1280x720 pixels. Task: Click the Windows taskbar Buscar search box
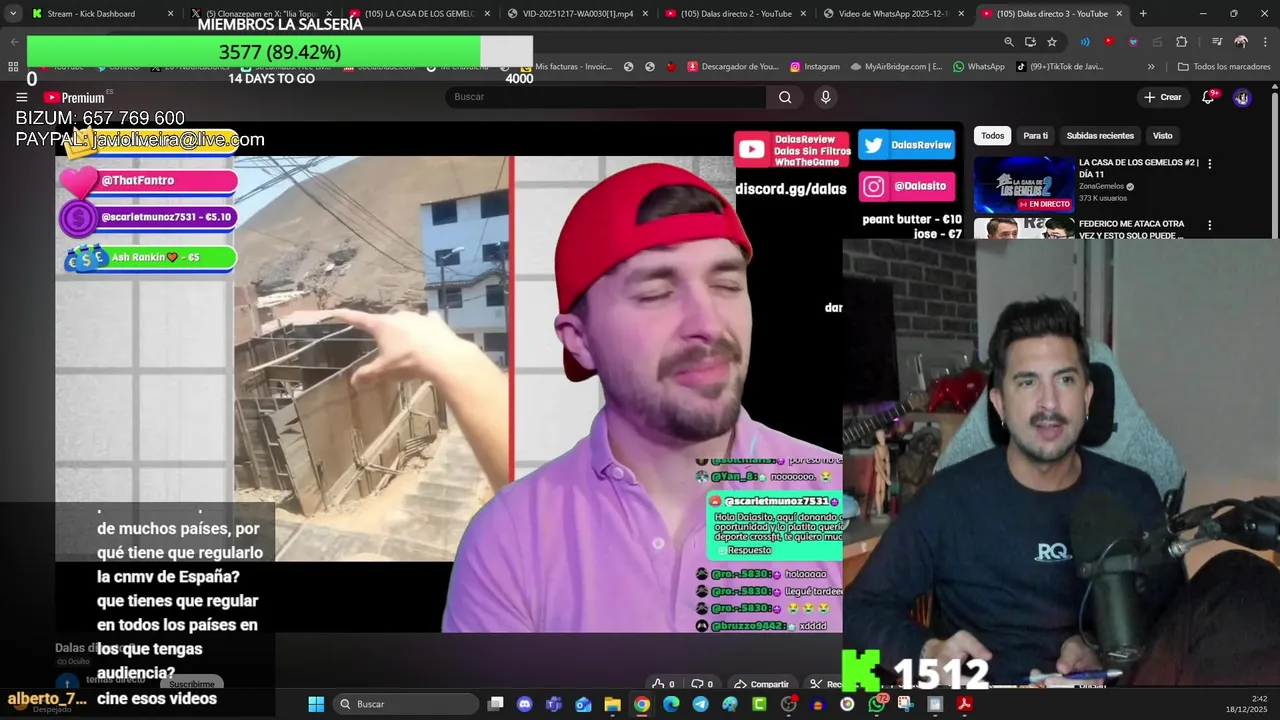(406, 704)
